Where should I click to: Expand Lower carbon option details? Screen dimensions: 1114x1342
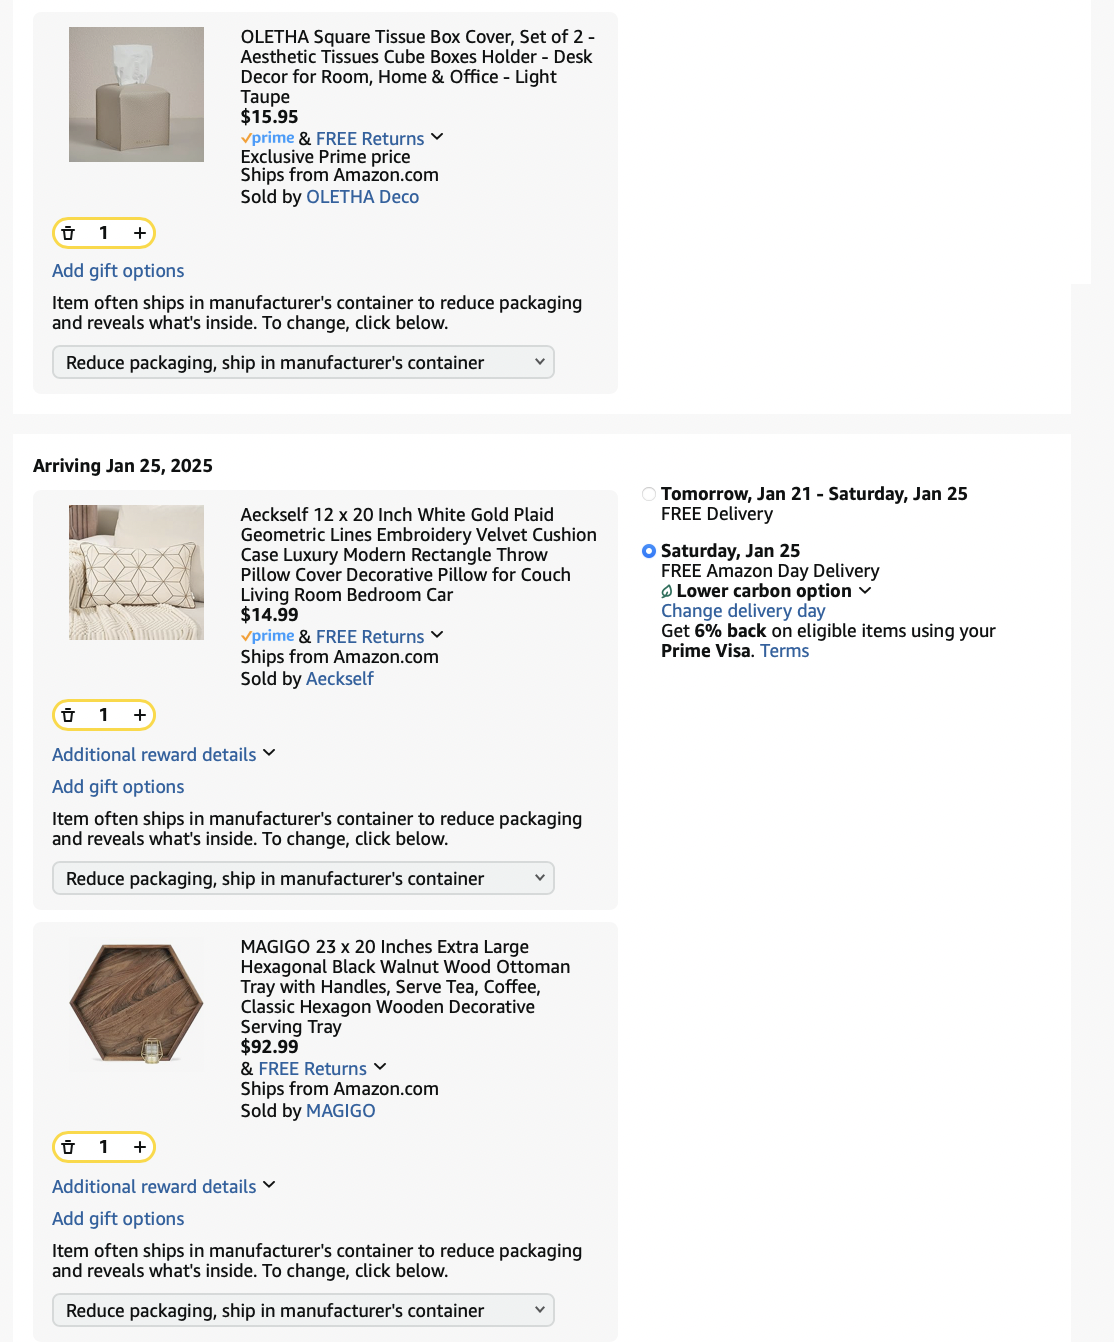pos(766,591)
